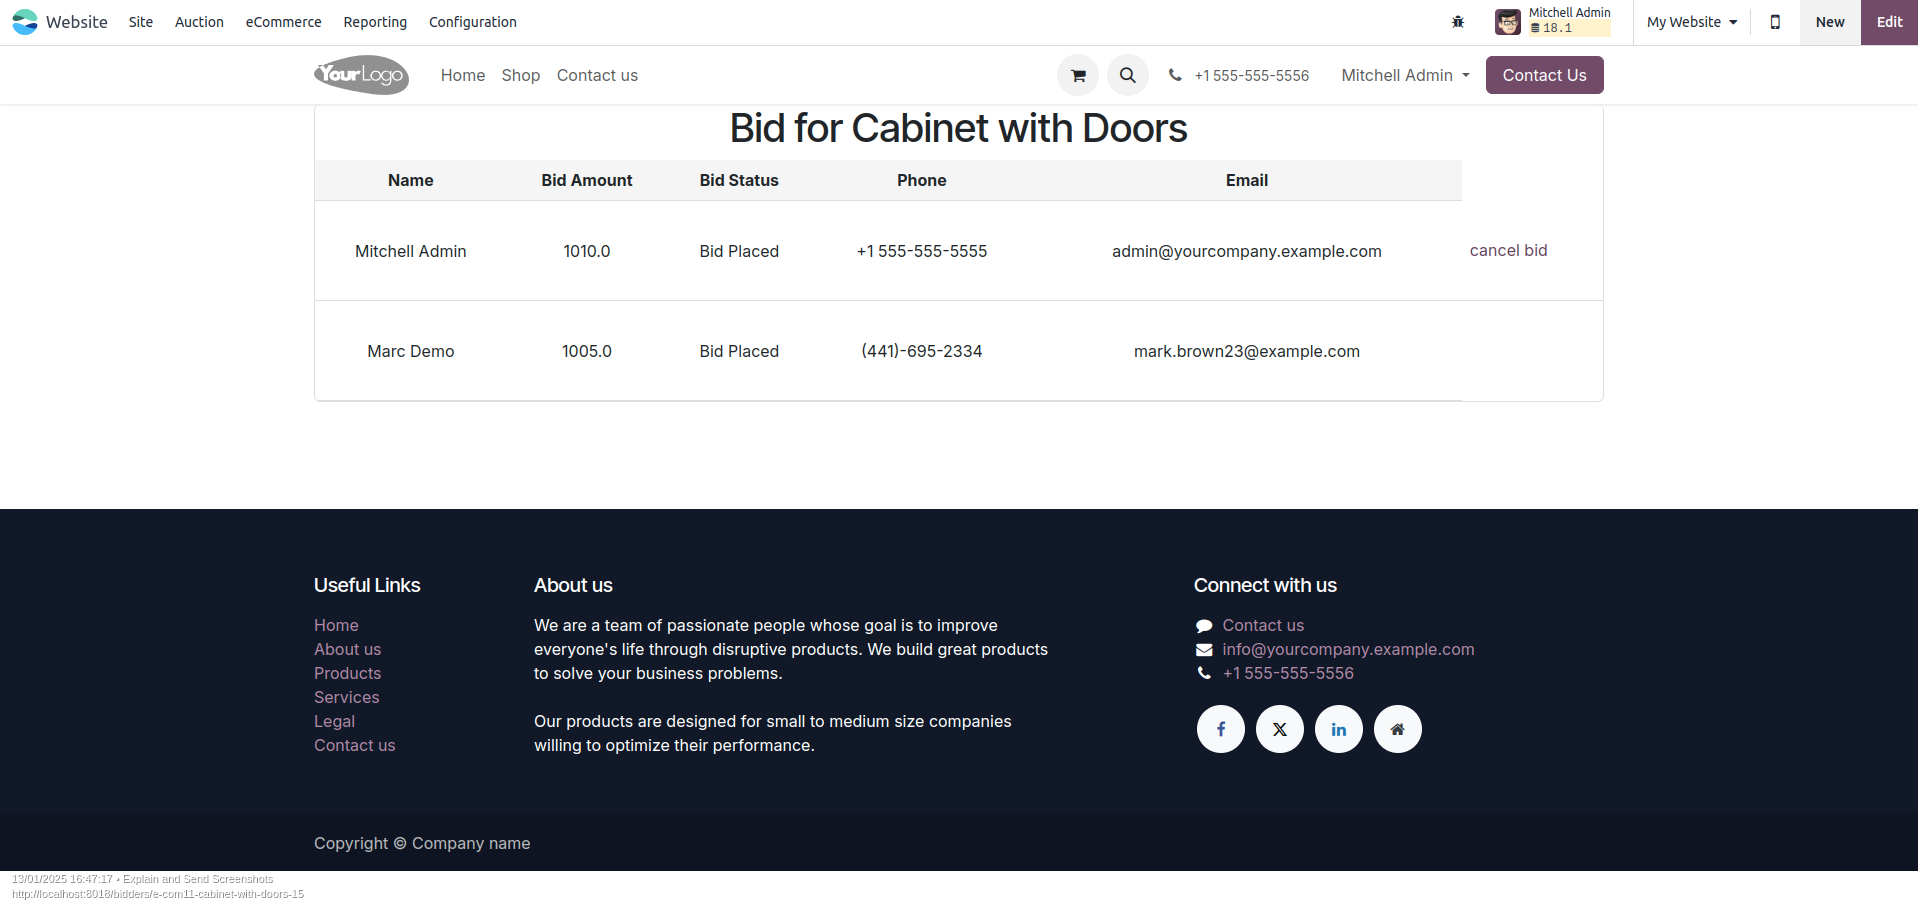Click the Edit button in top bar
Image resolution: width=1918 pixels, height=912 pixels.
pos(1889,22)
